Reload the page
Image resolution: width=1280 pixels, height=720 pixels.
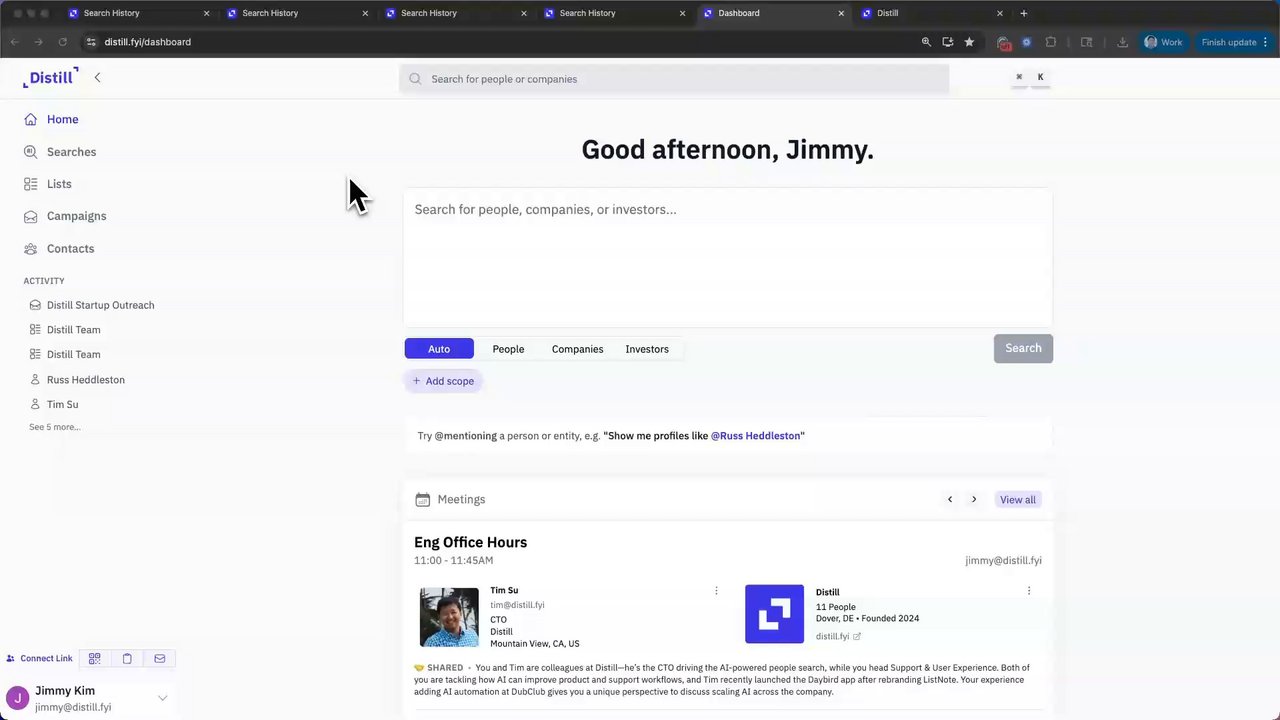[x=62, y=42]
